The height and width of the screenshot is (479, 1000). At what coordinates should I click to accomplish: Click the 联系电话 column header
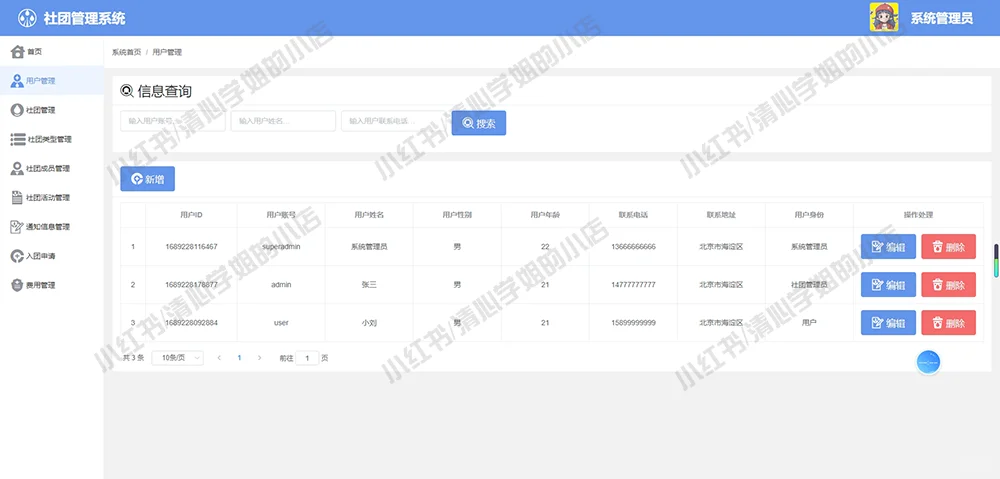click(x=633, y=215)
